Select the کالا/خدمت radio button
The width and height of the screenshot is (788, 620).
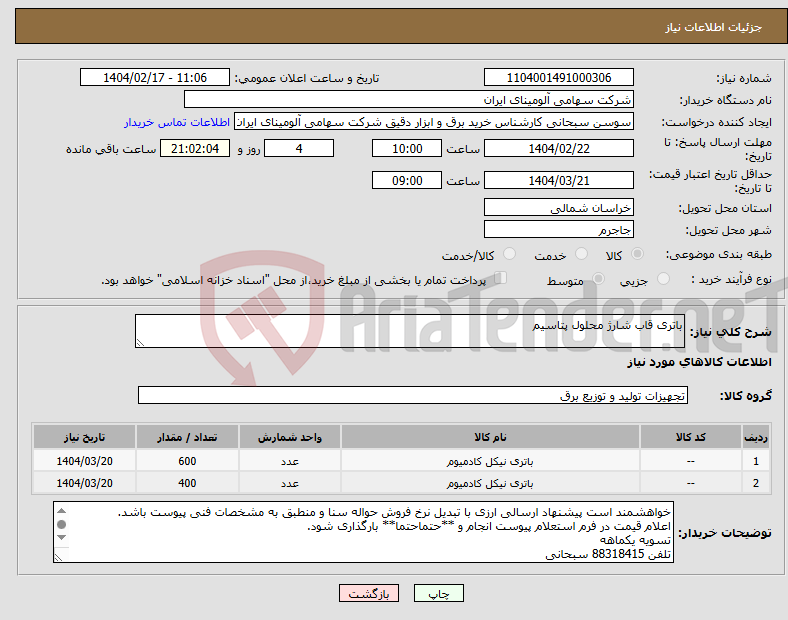pos(509,254)
